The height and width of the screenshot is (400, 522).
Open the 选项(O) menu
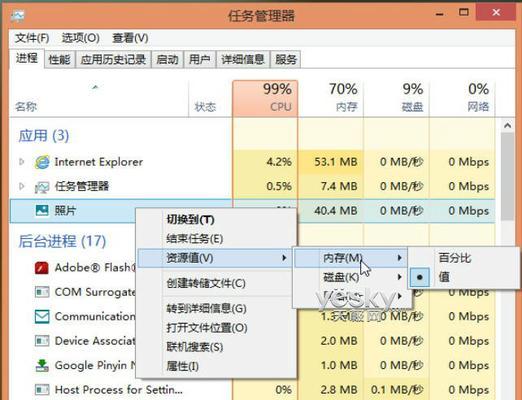click(x=81, y=38)
